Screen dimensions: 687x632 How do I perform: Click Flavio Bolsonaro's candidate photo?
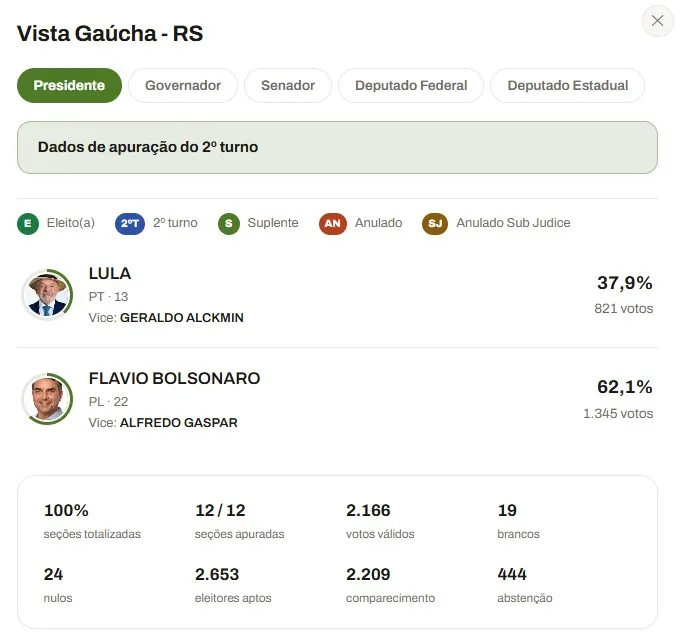pyautogui.click(x=47, y=399)
